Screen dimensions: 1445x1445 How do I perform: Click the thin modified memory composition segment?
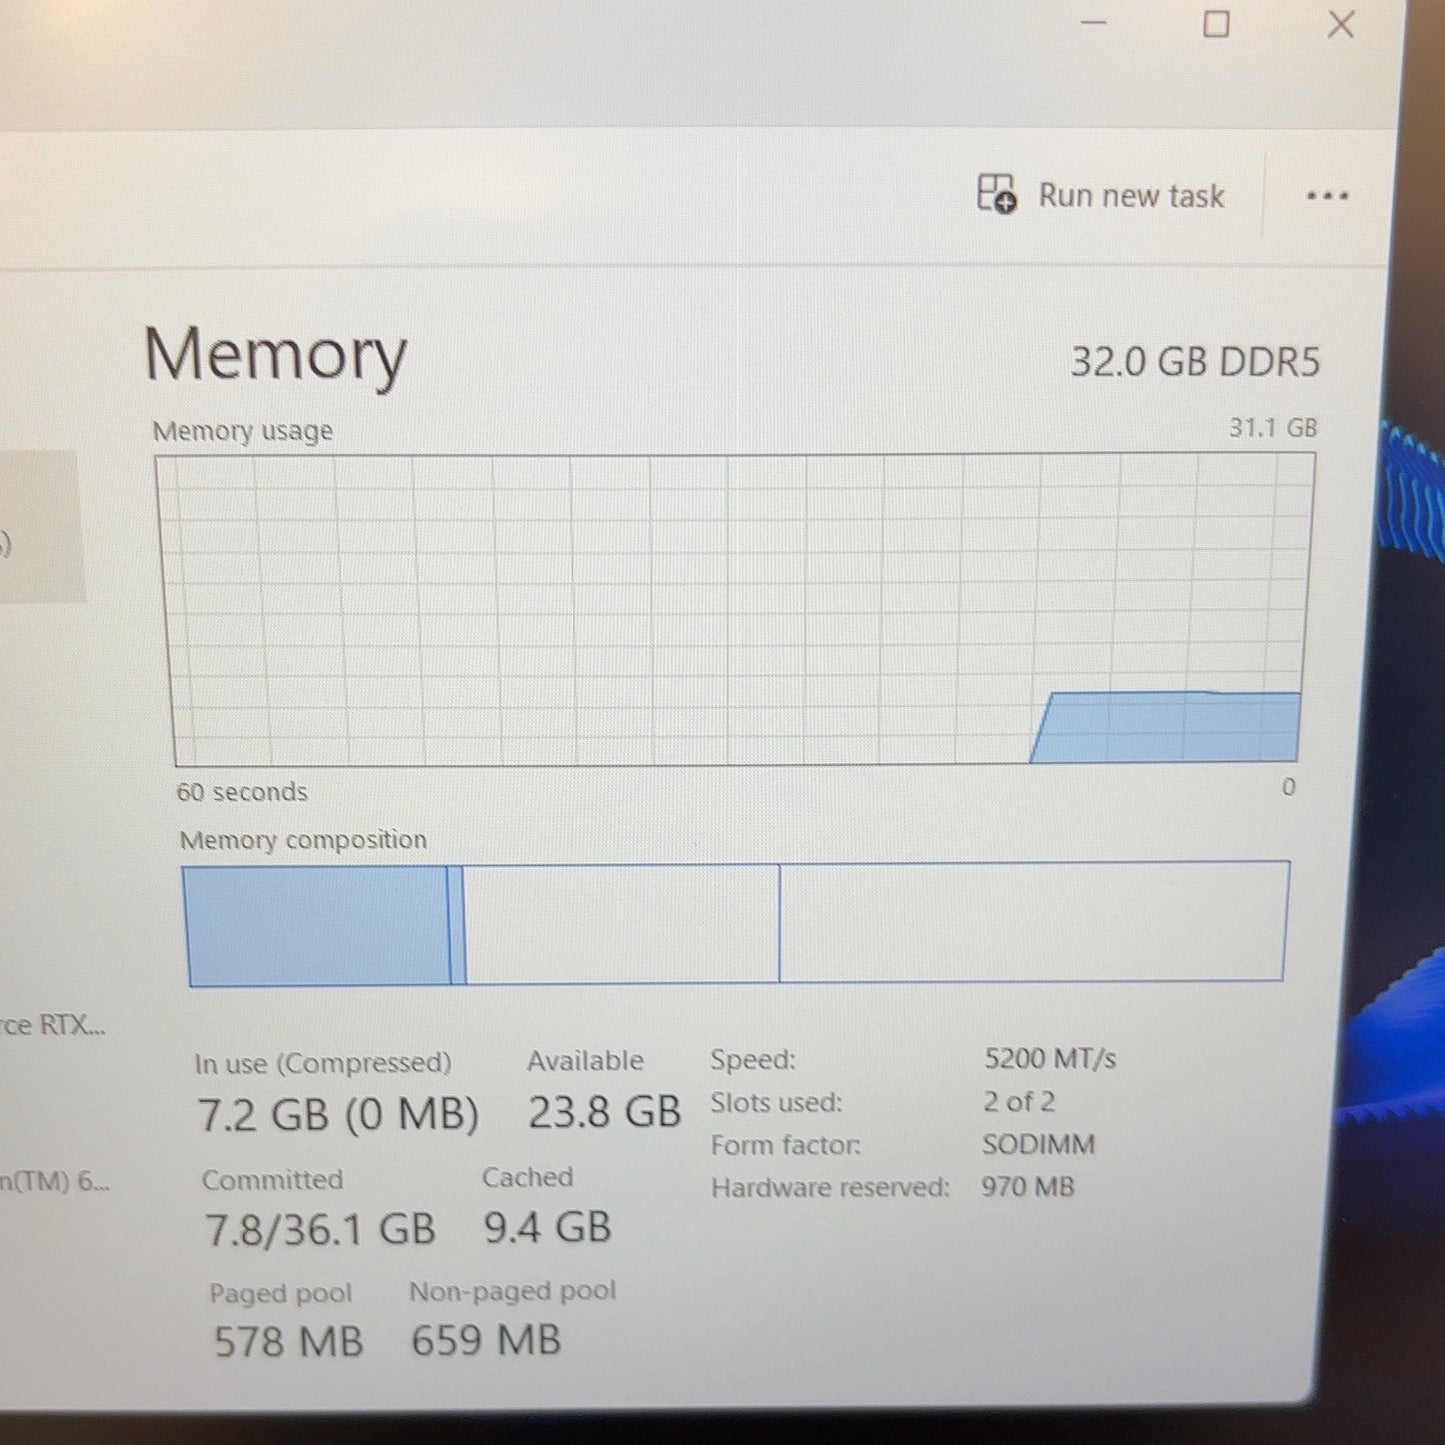(457, 925)
